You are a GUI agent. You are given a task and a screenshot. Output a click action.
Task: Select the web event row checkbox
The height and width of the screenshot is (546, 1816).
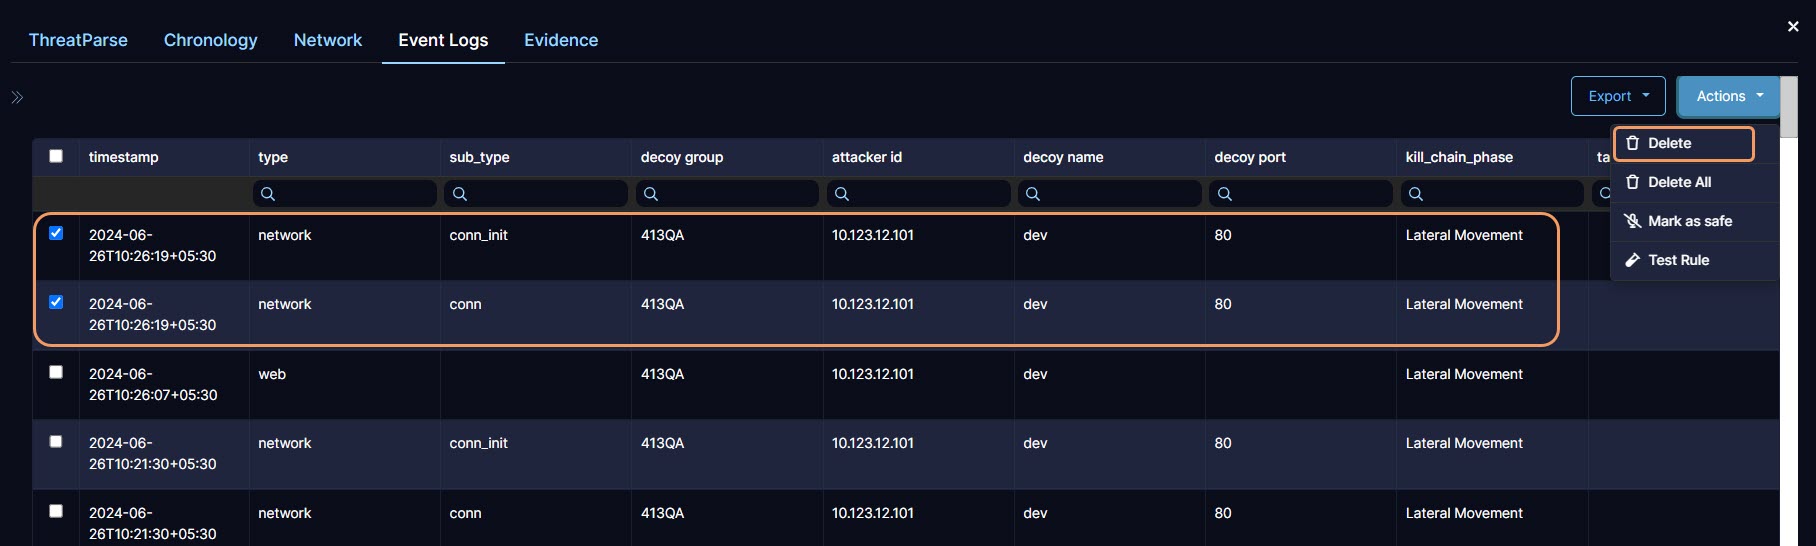[x=56, y=372]
